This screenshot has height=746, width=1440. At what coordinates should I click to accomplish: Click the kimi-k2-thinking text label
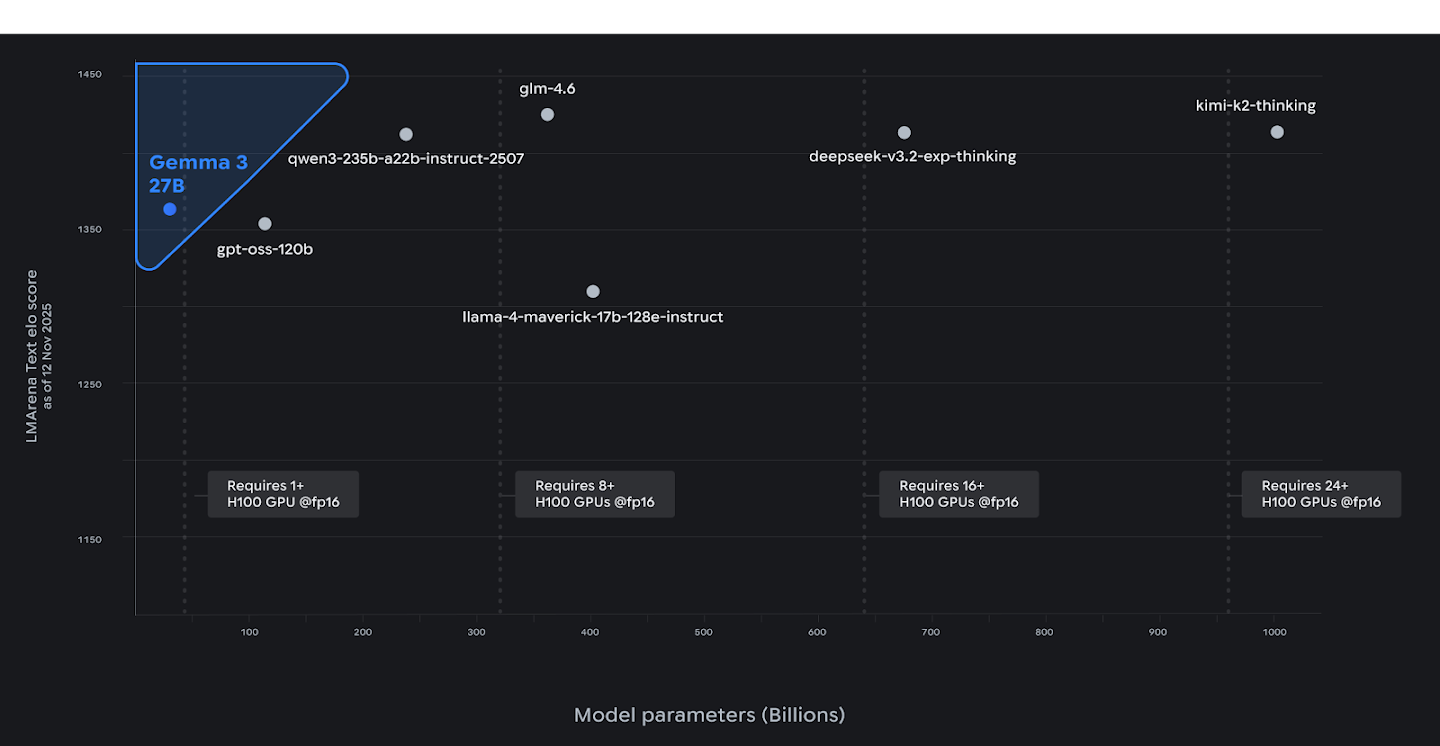pyautogui.click(x=1256, y=105)
